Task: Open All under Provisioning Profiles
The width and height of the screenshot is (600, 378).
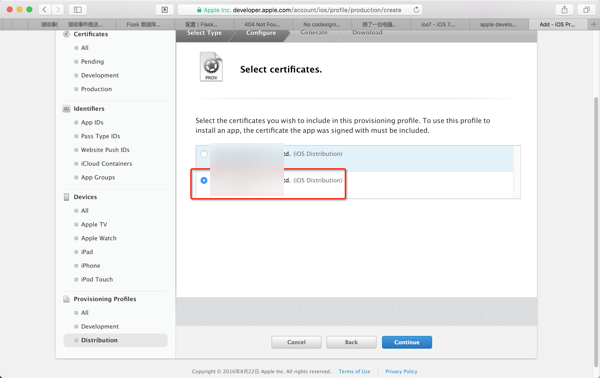Action: [x=85, y=313]
